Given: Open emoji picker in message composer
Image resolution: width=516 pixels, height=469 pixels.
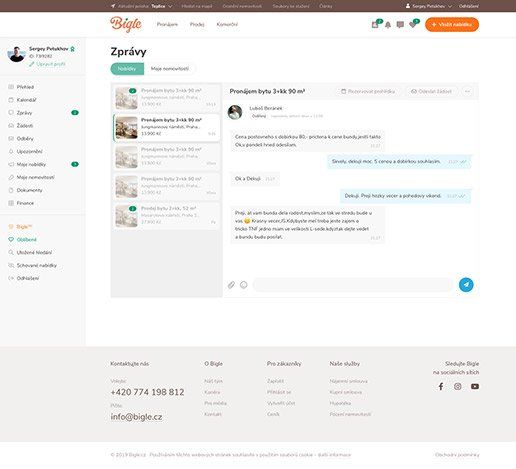Looking at the screenshot, I should click(x=244, y=285).
